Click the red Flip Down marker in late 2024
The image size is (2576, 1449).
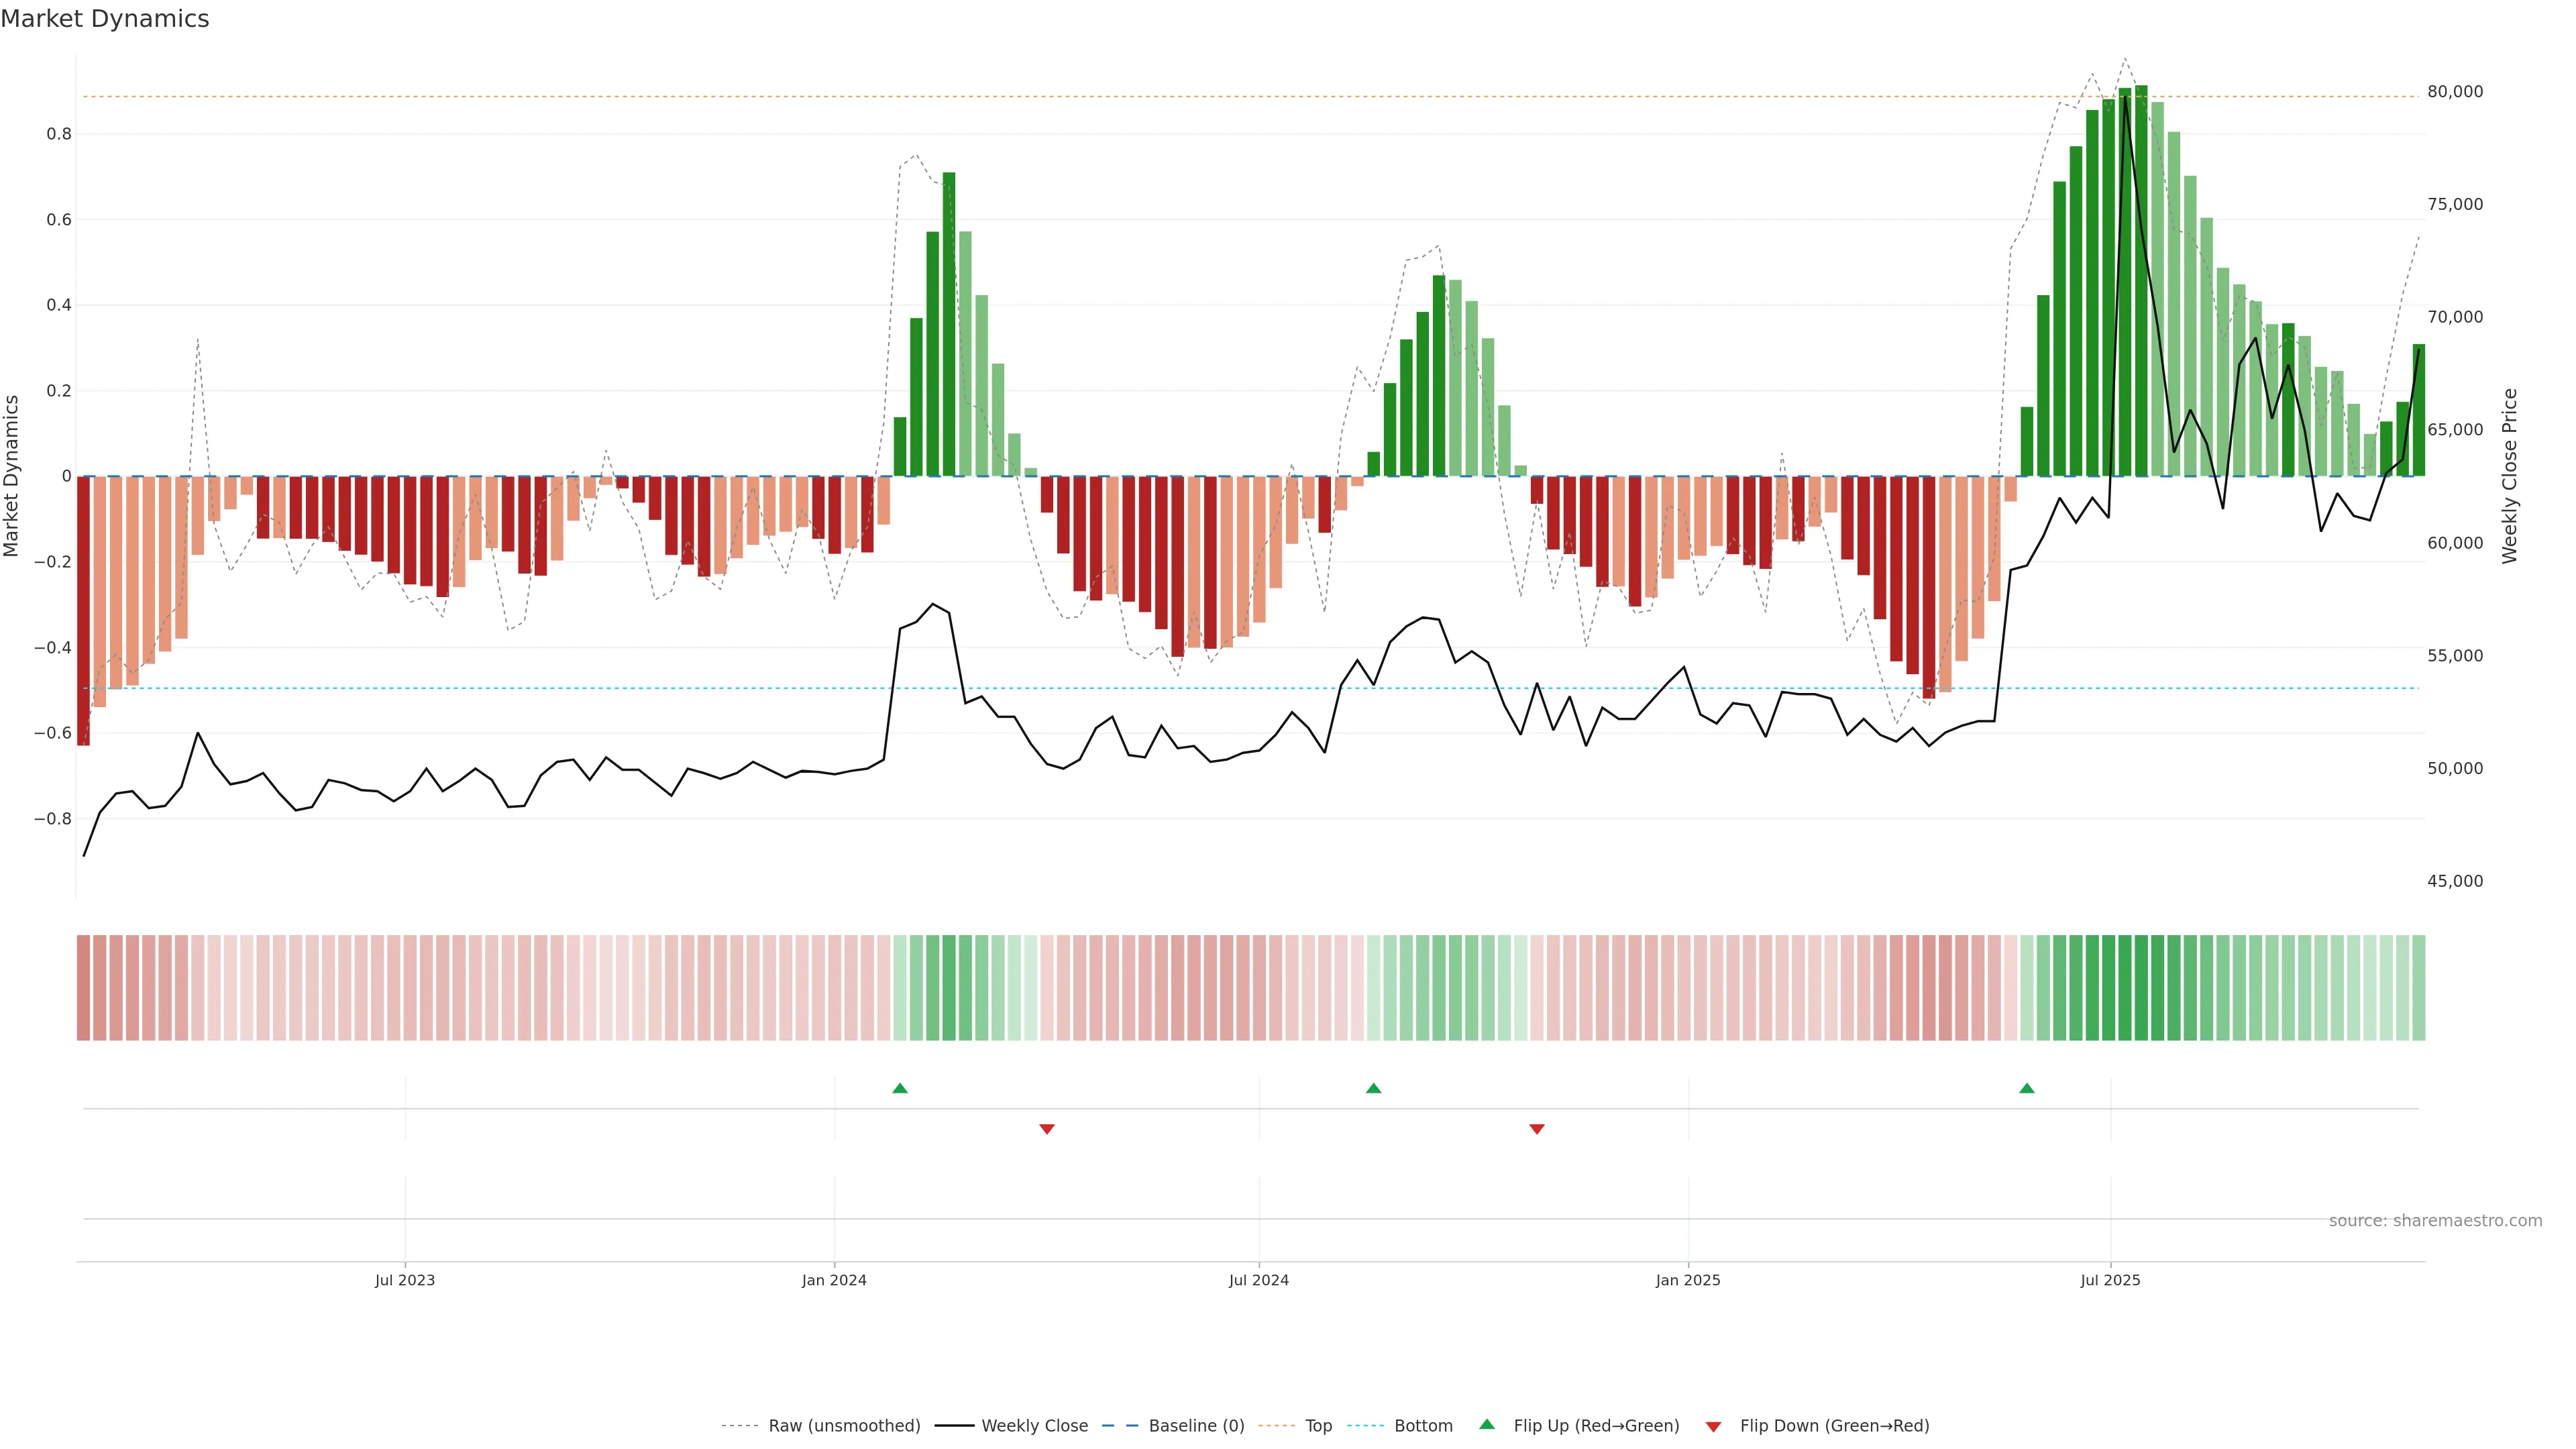pos(1536,1129)
